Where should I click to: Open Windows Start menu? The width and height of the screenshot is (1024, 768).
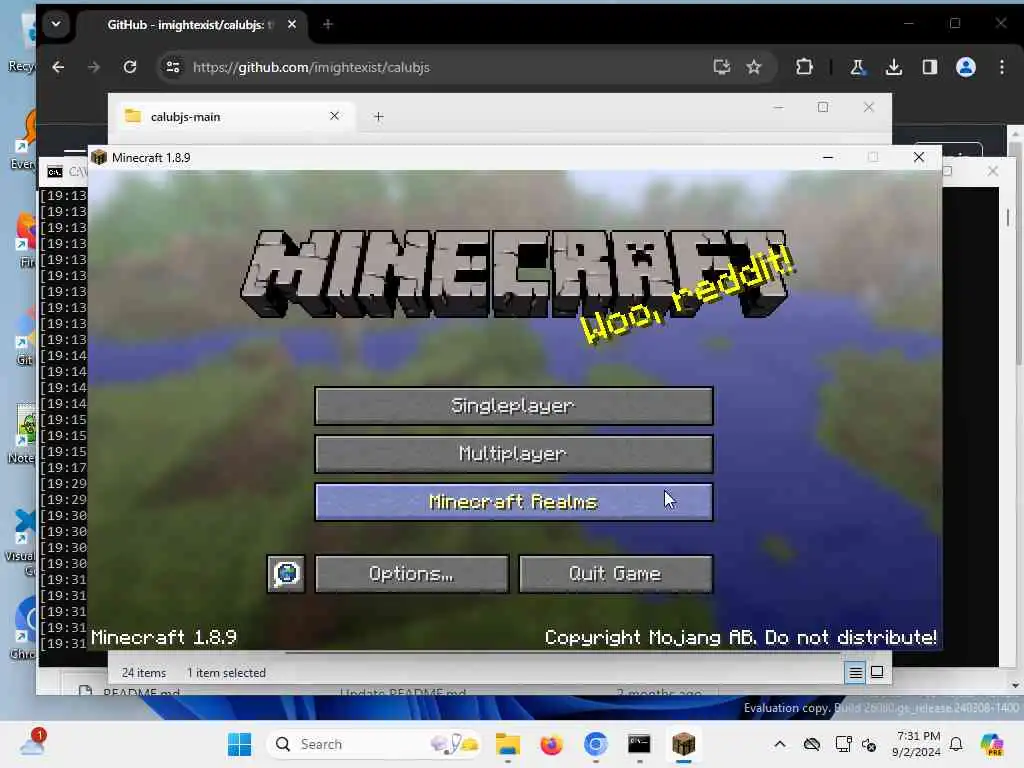240,744
